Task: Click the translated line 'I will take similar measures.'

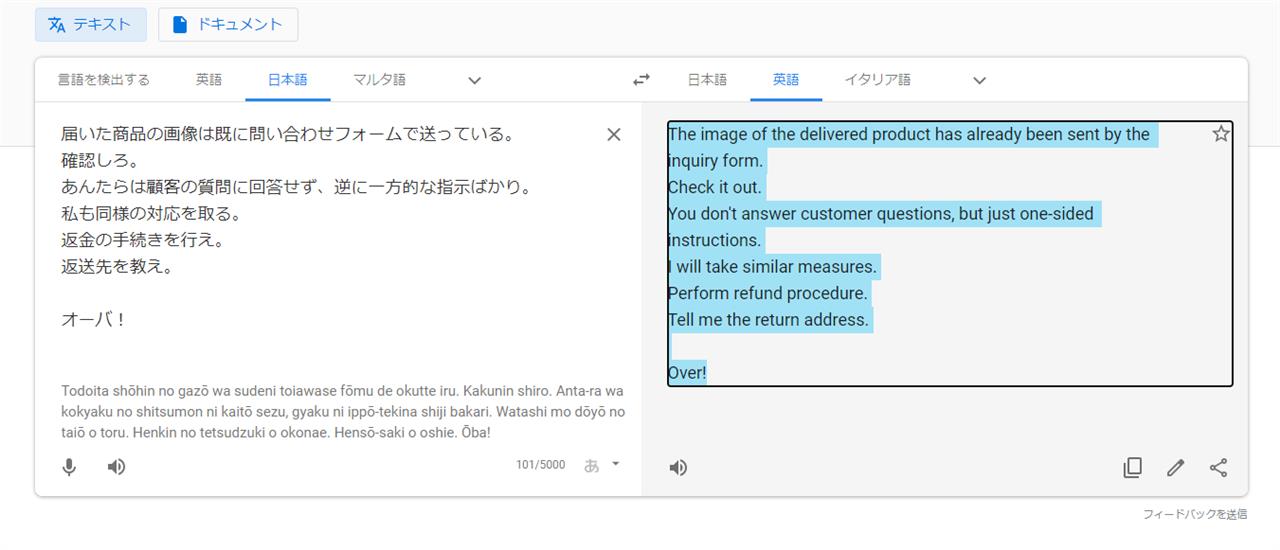Action: click(772, 267)
